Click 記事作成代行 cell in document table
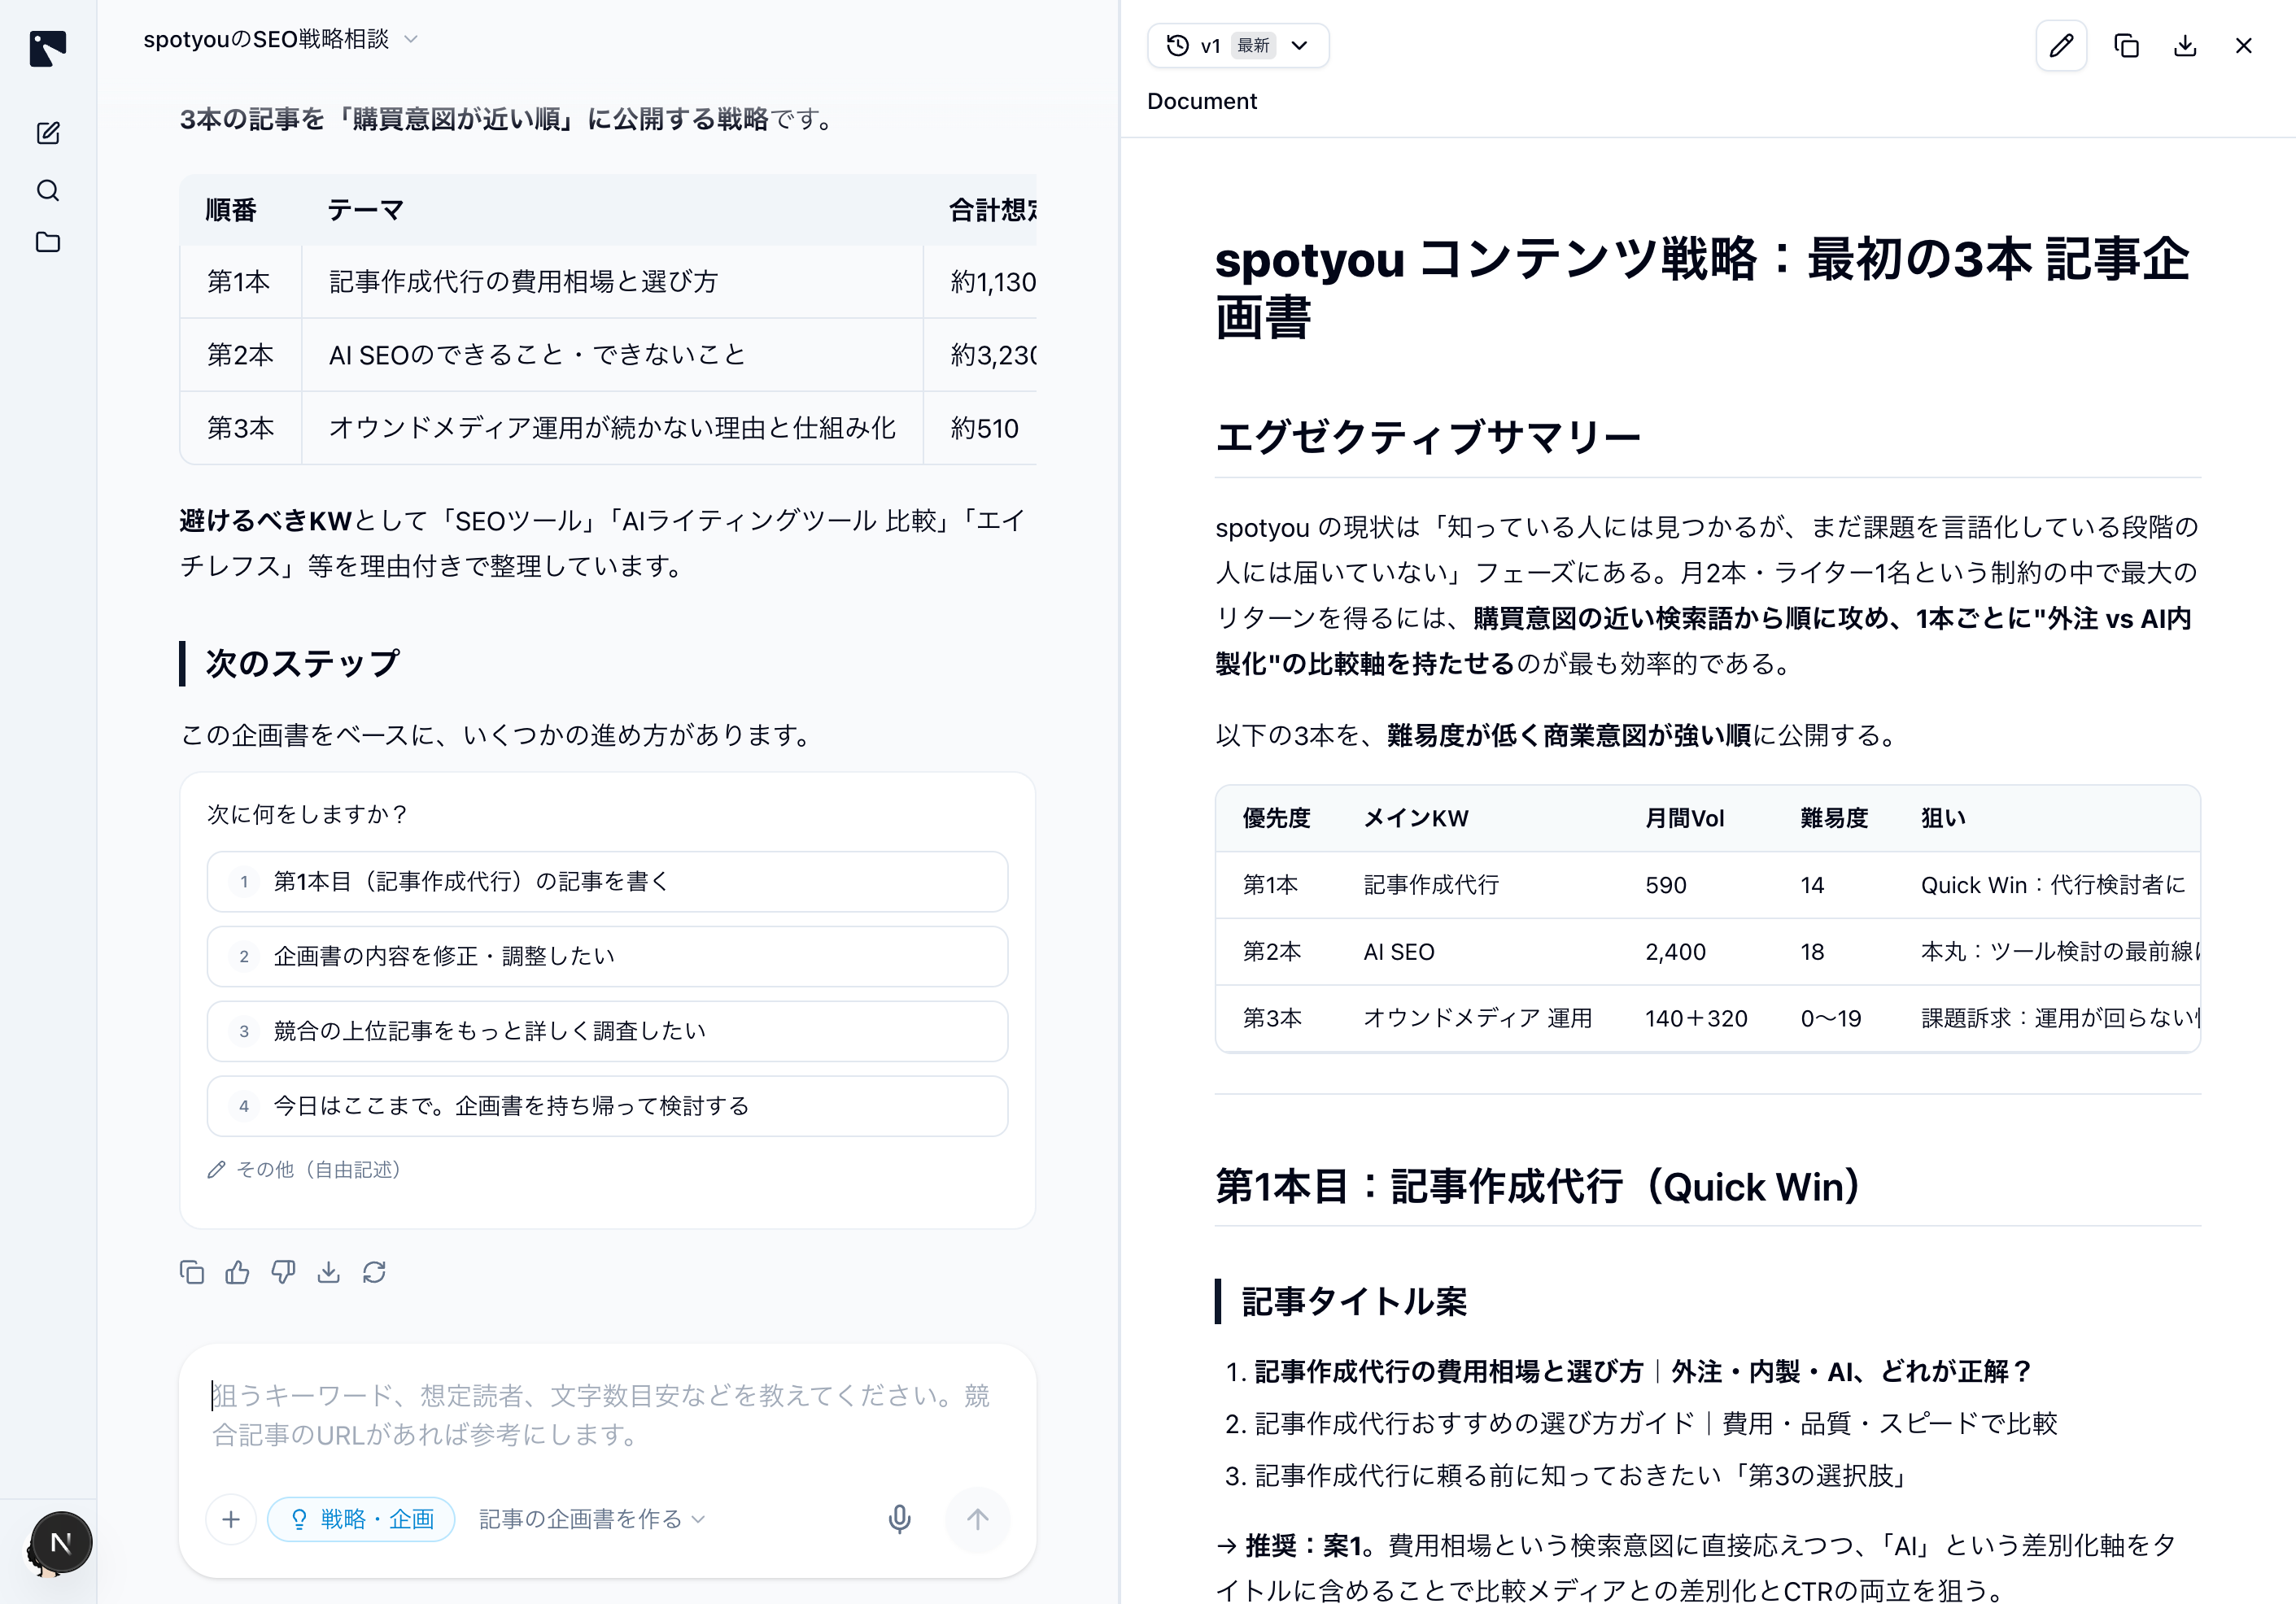The height and width of the screenshot is (1604, 2296). pyautogui.click(x=1431, y=885)
